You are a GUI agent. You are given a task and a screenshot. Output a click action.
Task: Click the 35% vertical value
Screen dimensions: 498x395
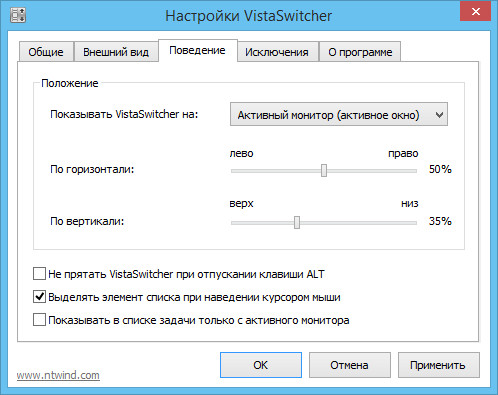click(440, 221)
